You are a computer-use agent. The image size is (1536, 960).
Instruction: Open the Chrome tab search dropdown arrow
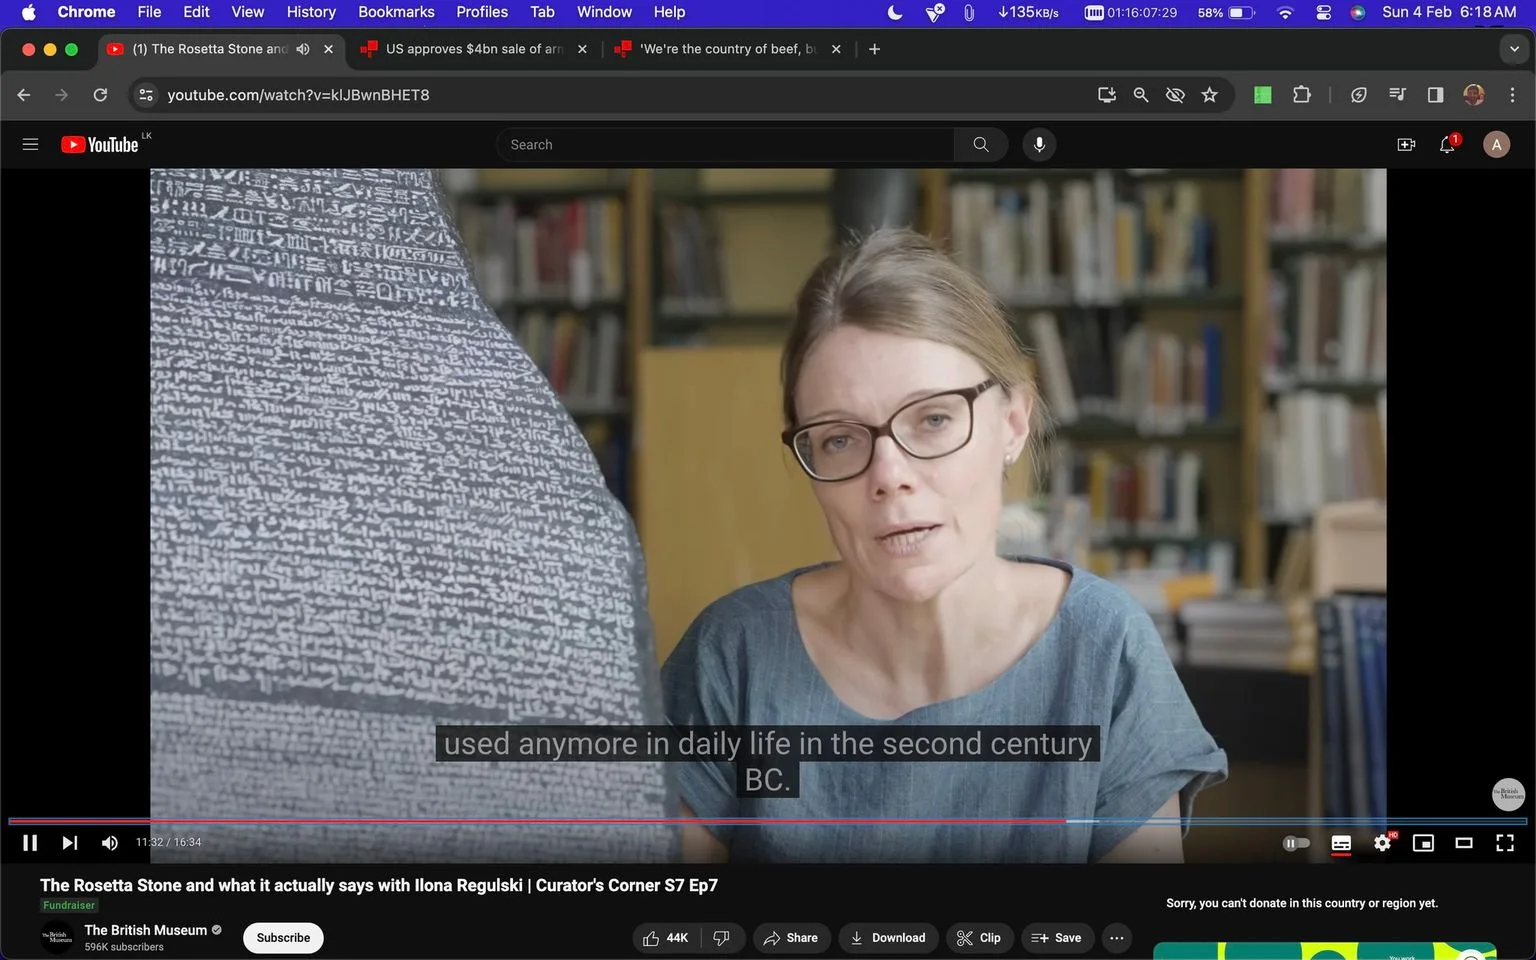click(1514, 49)
